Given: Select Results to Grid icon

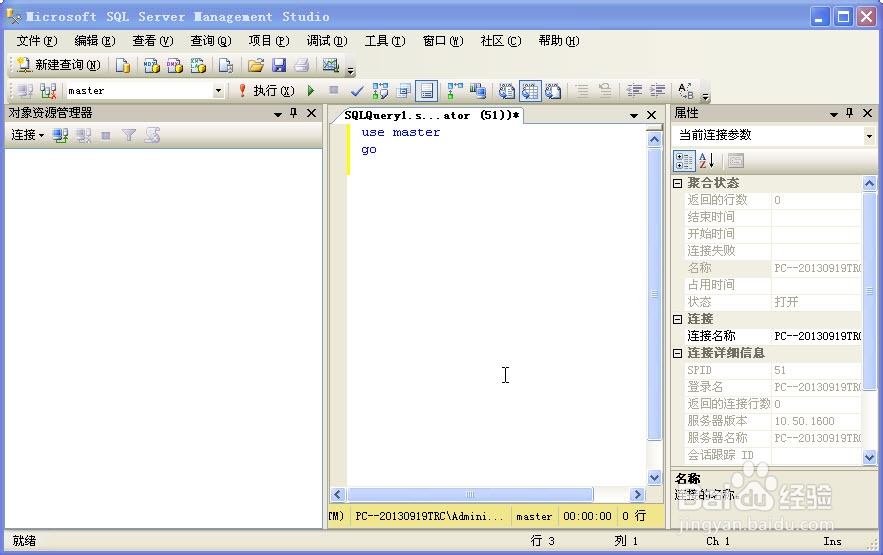Looking at the screenshot, I should point(530,91).
